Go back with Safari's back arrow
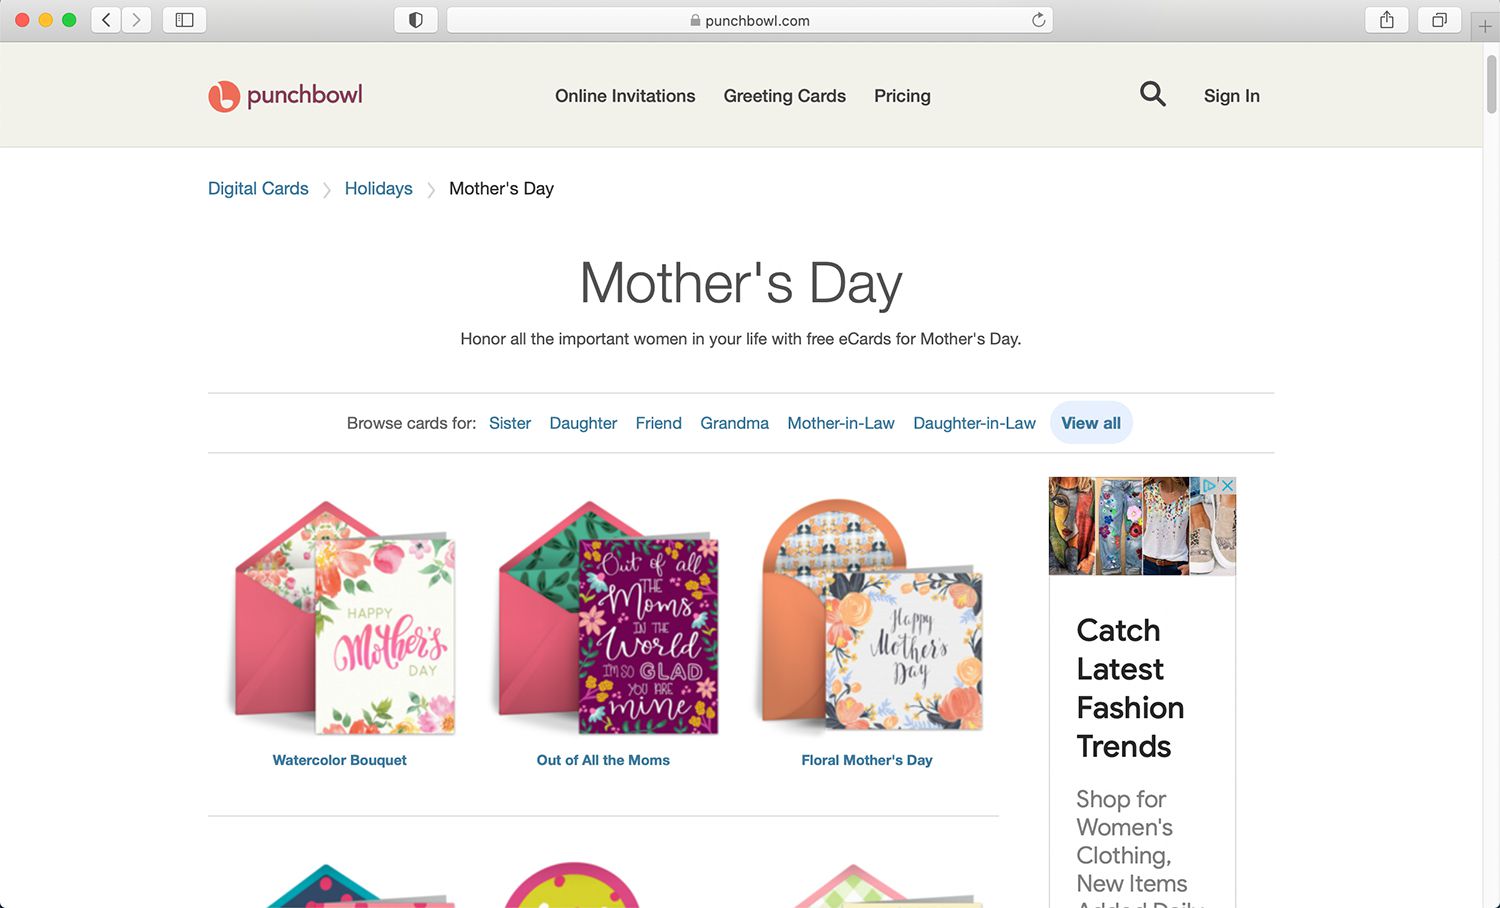1500x908 pixels. coord(106,20)
